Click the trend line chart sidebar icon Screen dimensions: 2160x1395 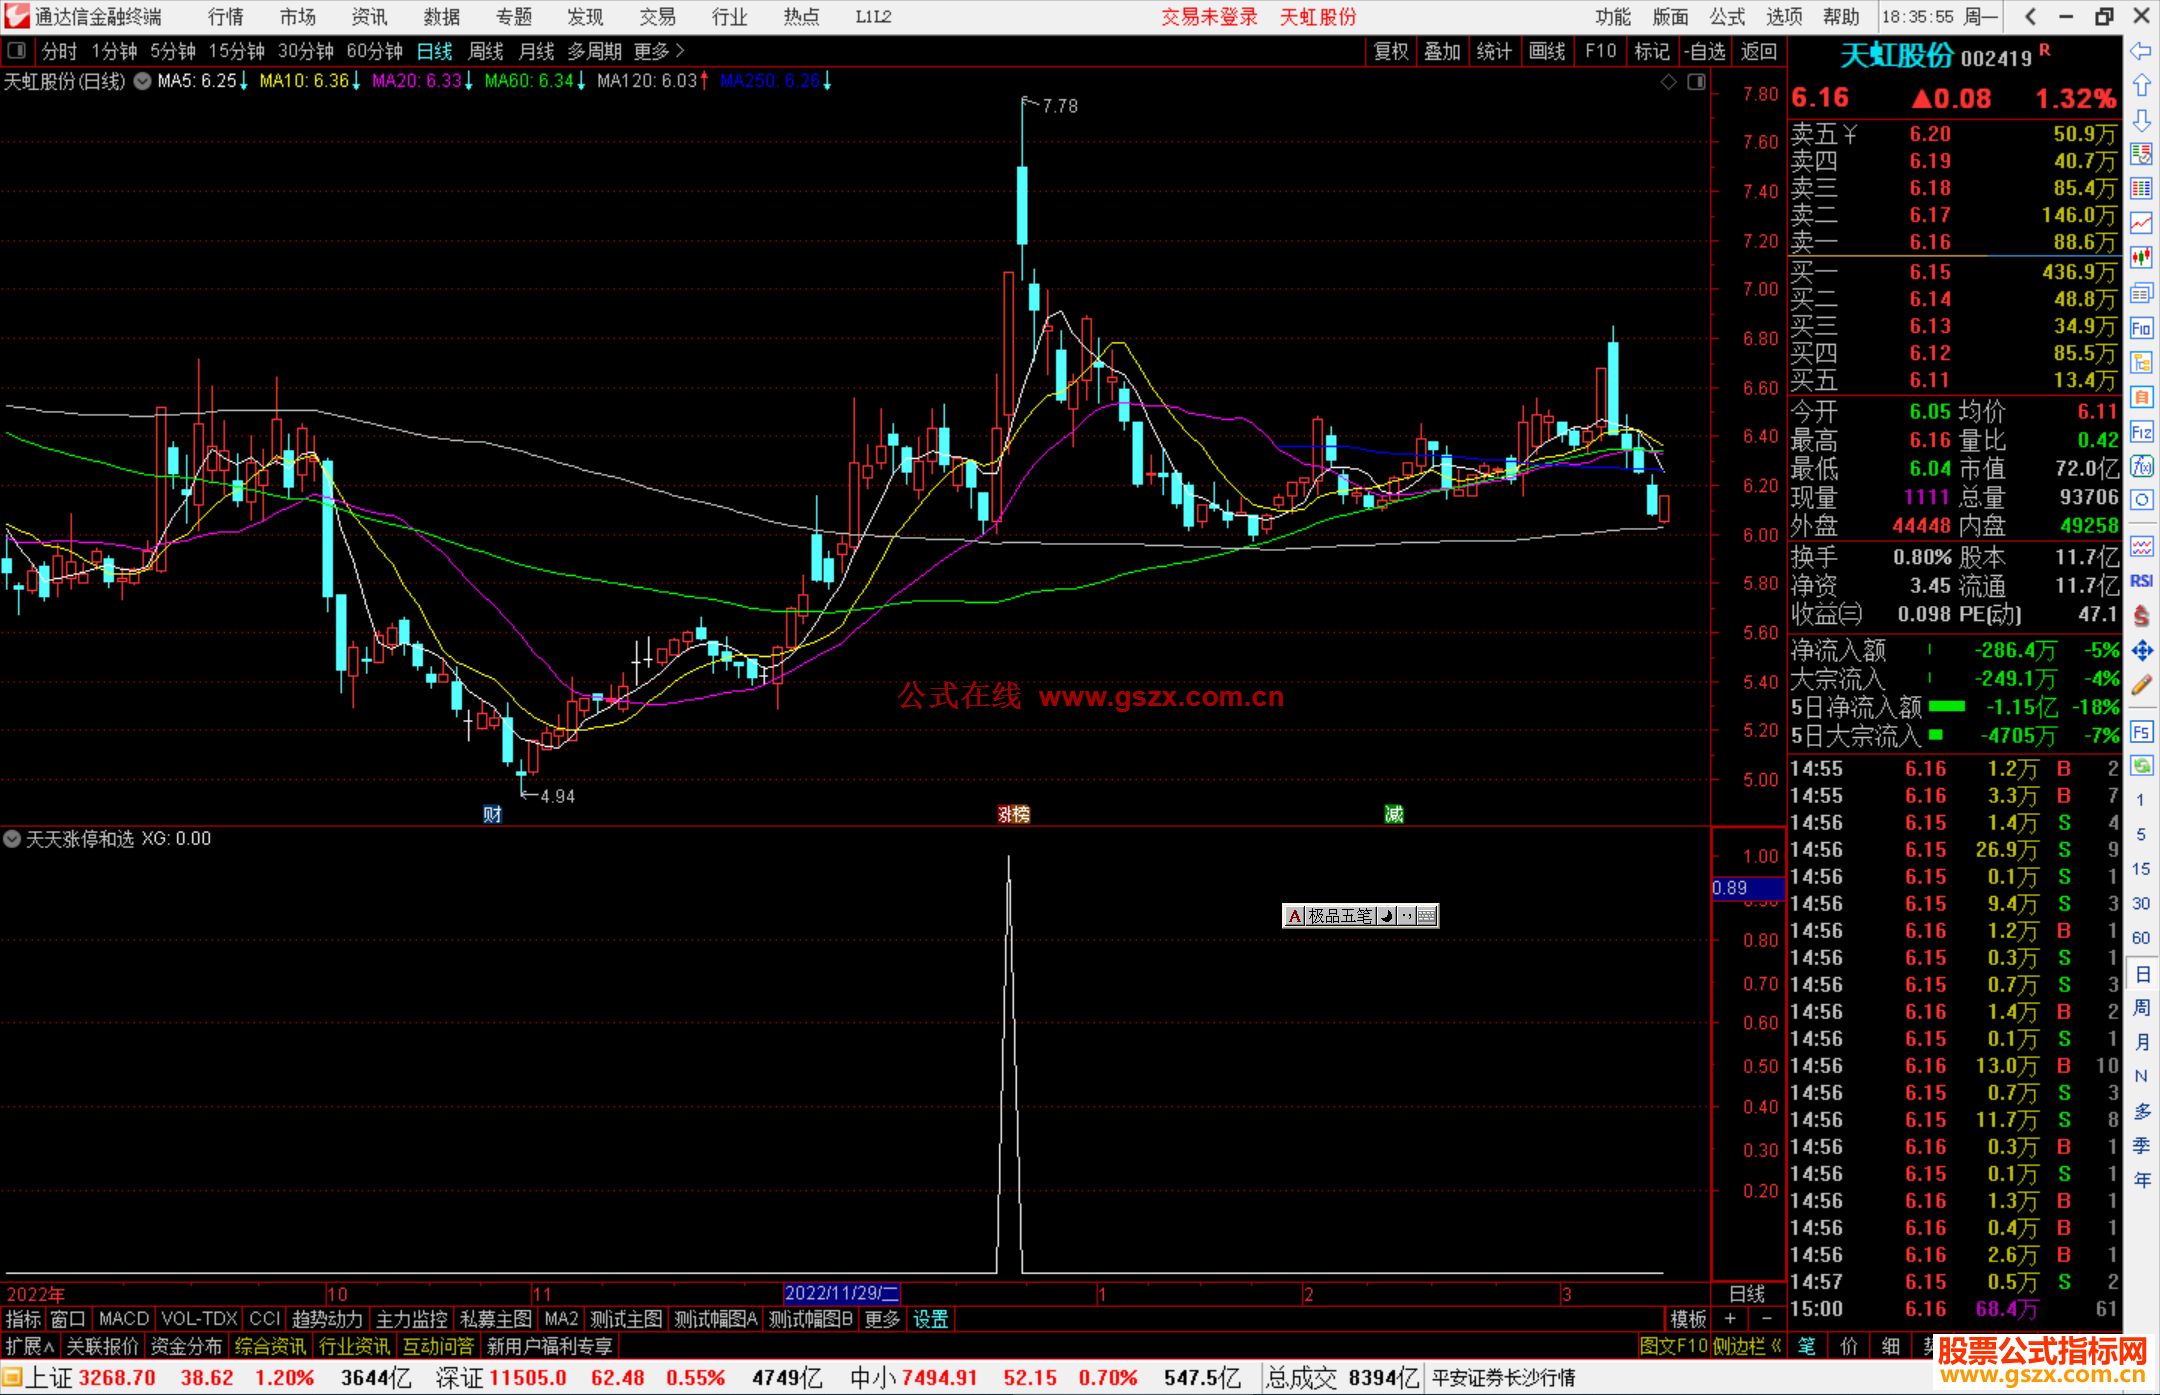pyautogui.click(x=2141, y=223)
